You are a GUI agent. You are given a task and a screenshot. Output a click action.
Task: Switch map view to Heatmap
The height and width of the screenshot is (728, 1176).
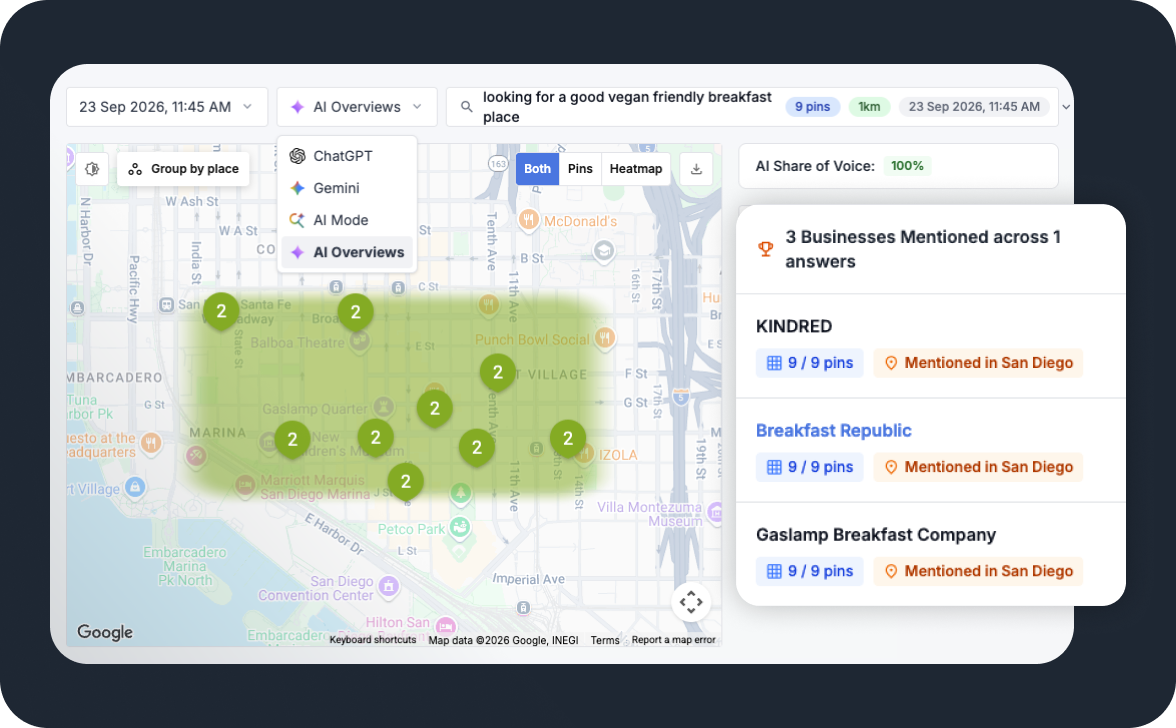tap(636, 169)
